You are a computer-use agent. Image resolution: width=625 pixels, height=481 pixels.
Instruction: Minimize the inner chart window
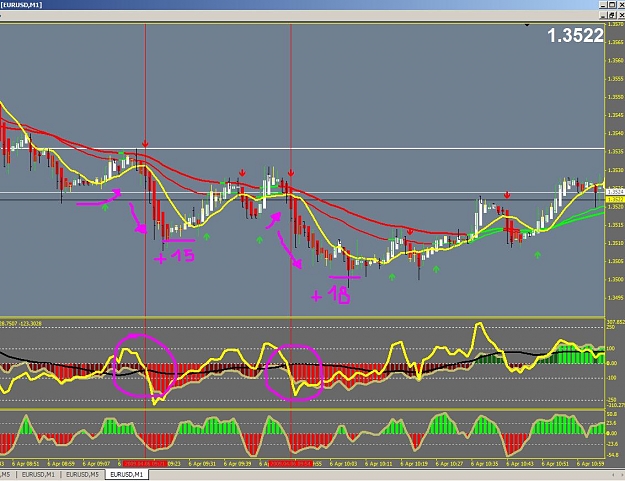605,15
